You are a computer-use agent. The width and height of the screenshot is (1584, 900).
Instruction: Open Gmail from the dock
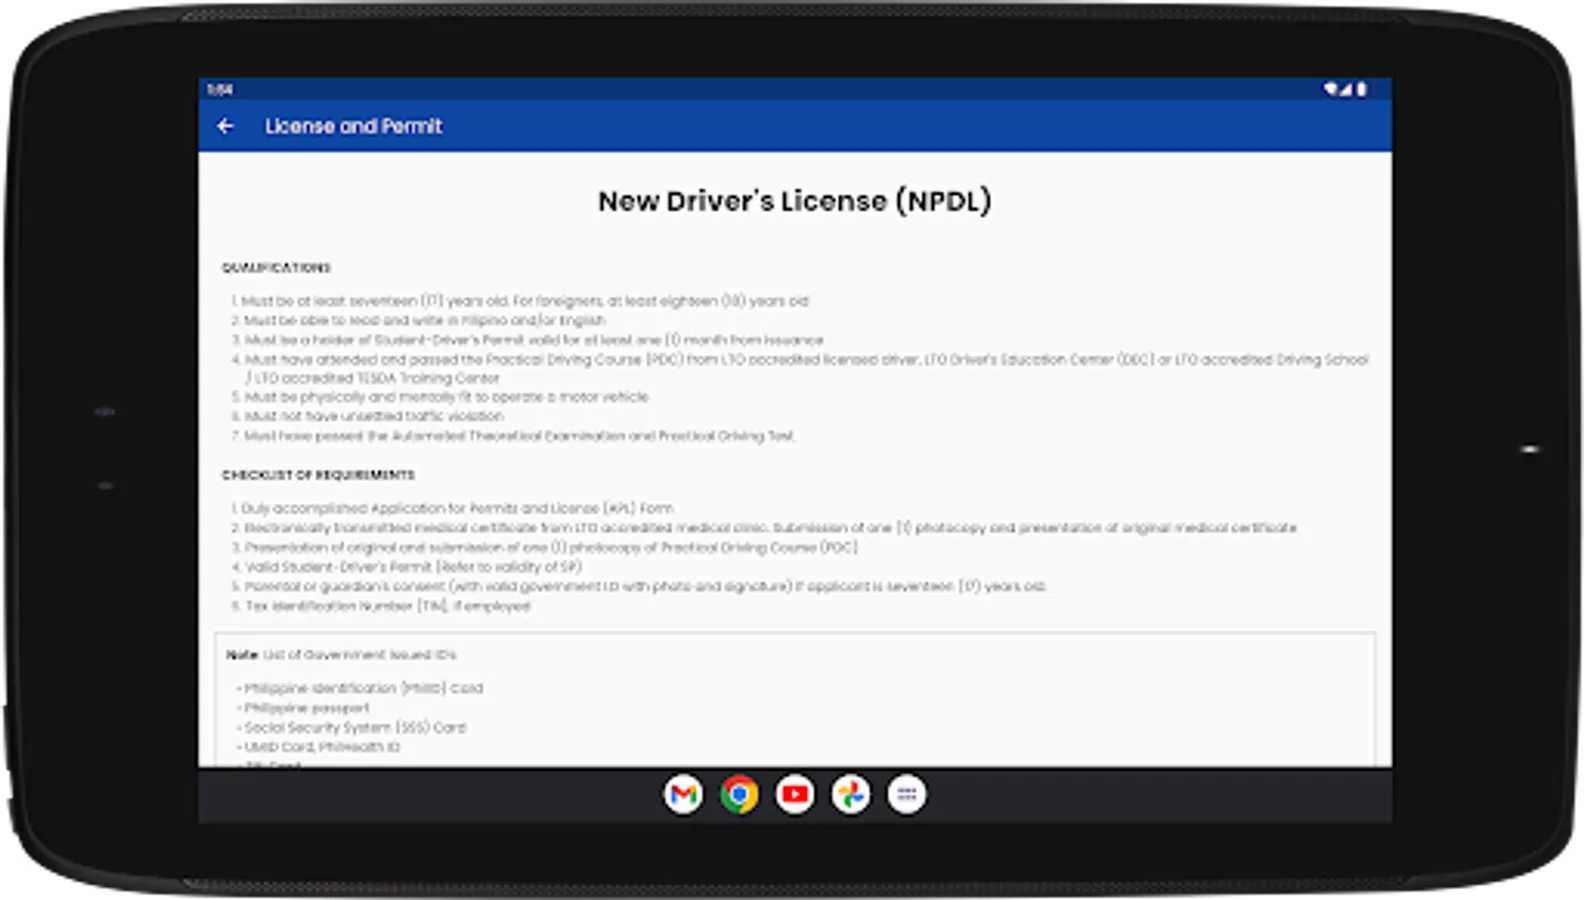click(x=683, y=794)
